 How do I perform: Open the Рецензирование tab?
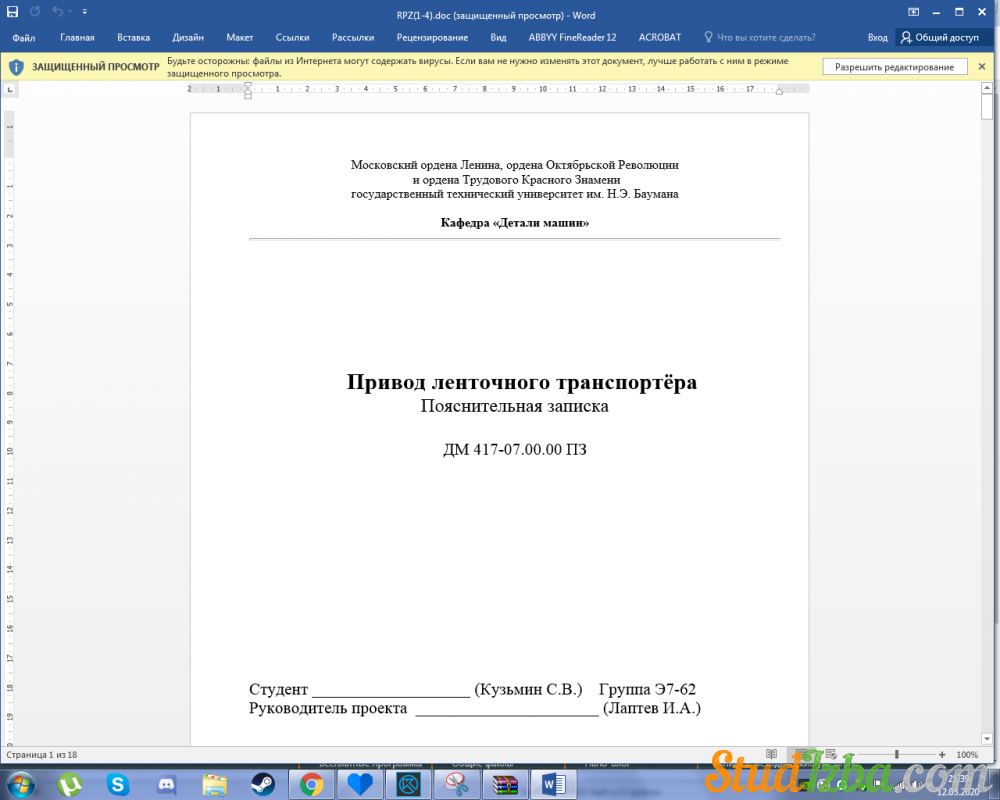point(432,38)
